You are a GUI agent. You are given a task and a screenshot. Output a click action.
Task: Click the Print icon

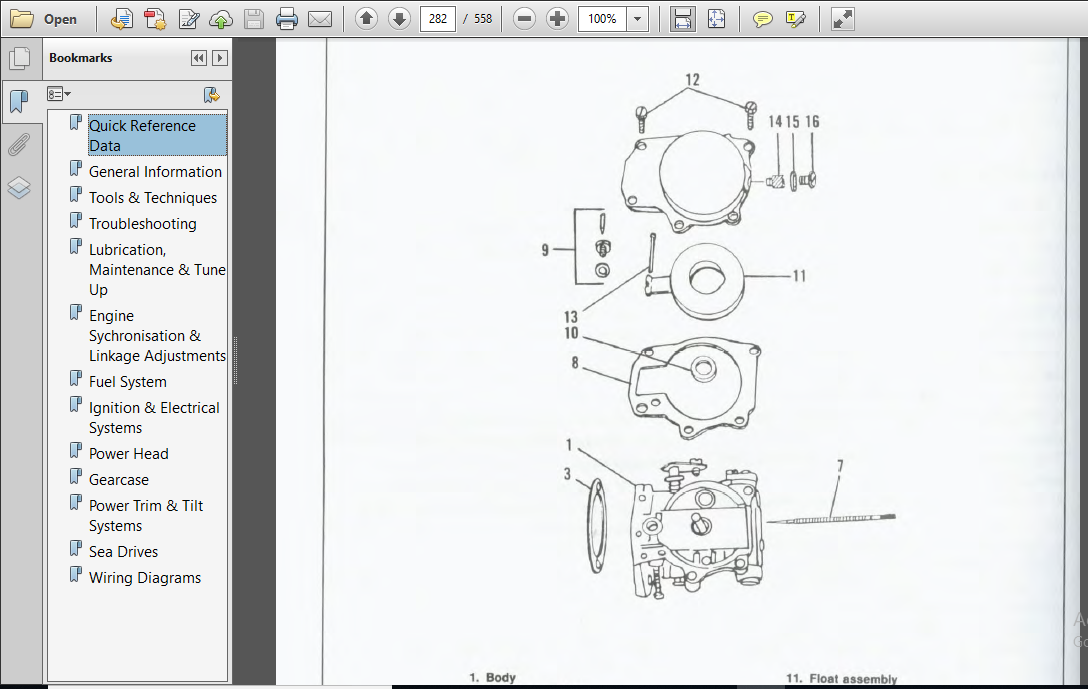pyautogui.click(x=287, y=19)
